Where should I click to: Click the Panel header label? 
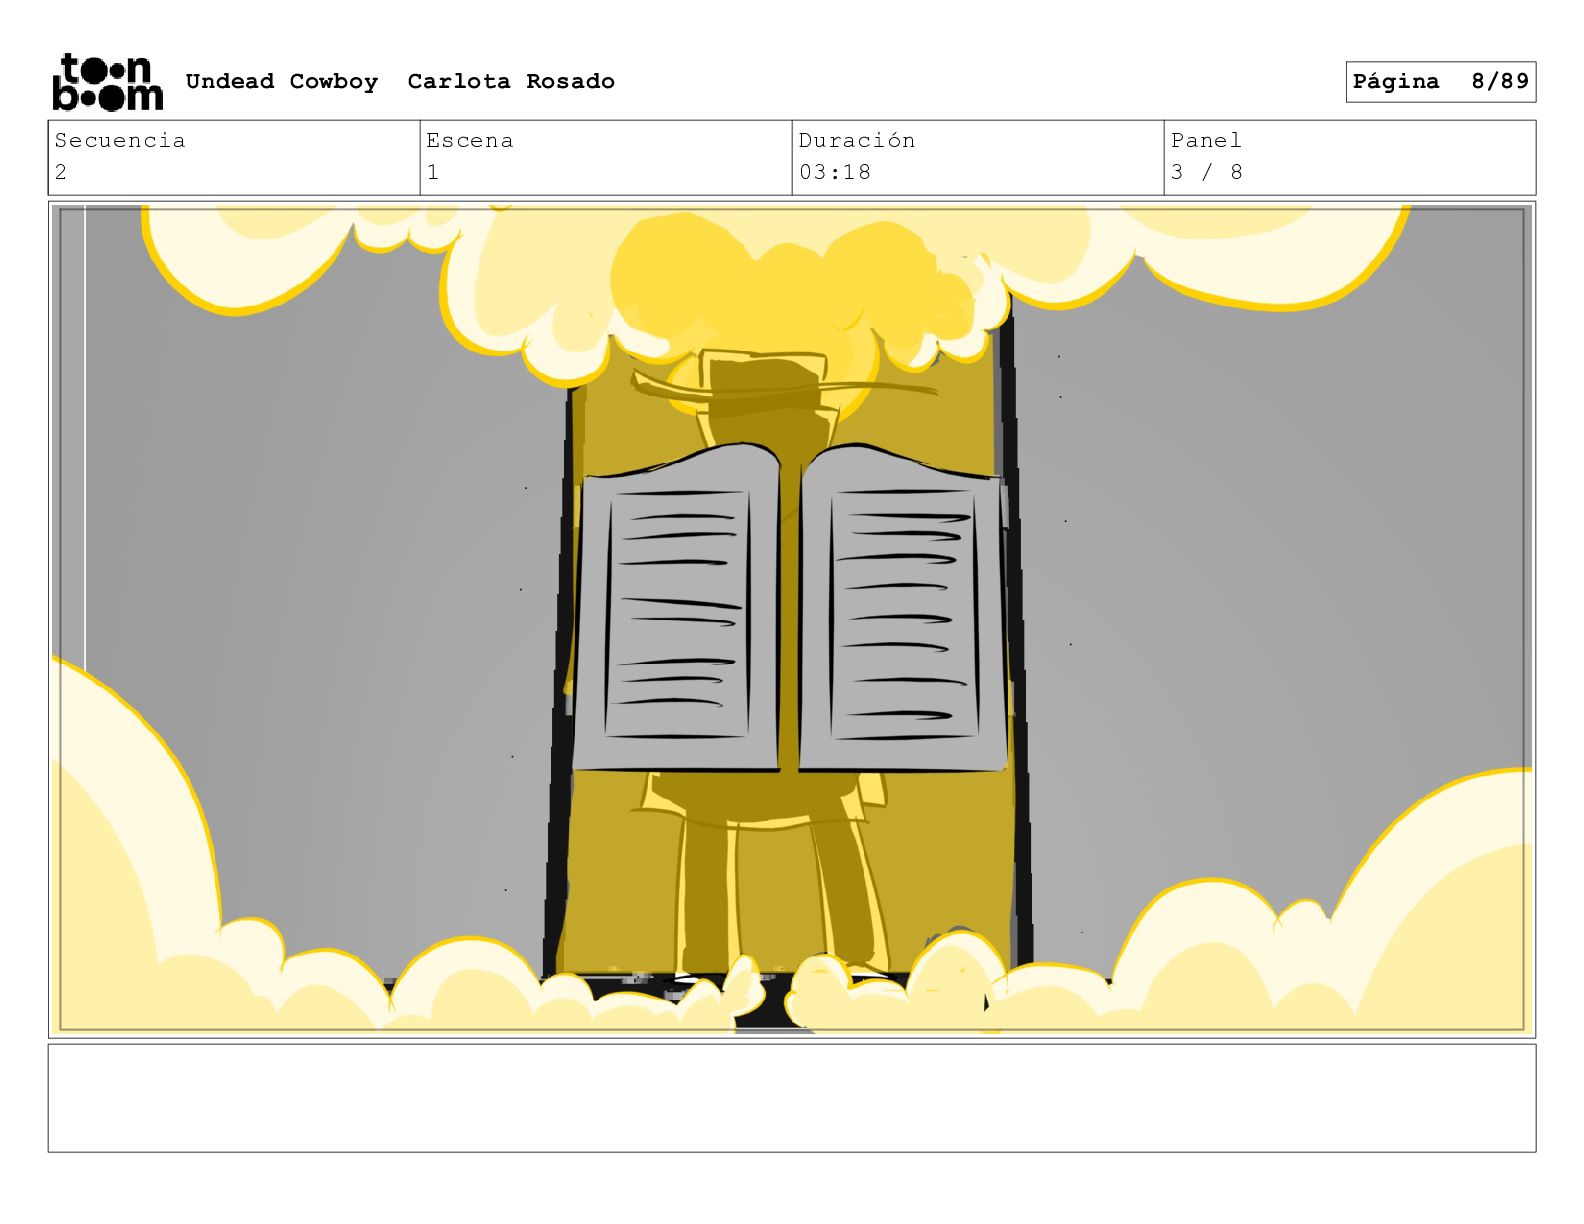pos(1207,140)
